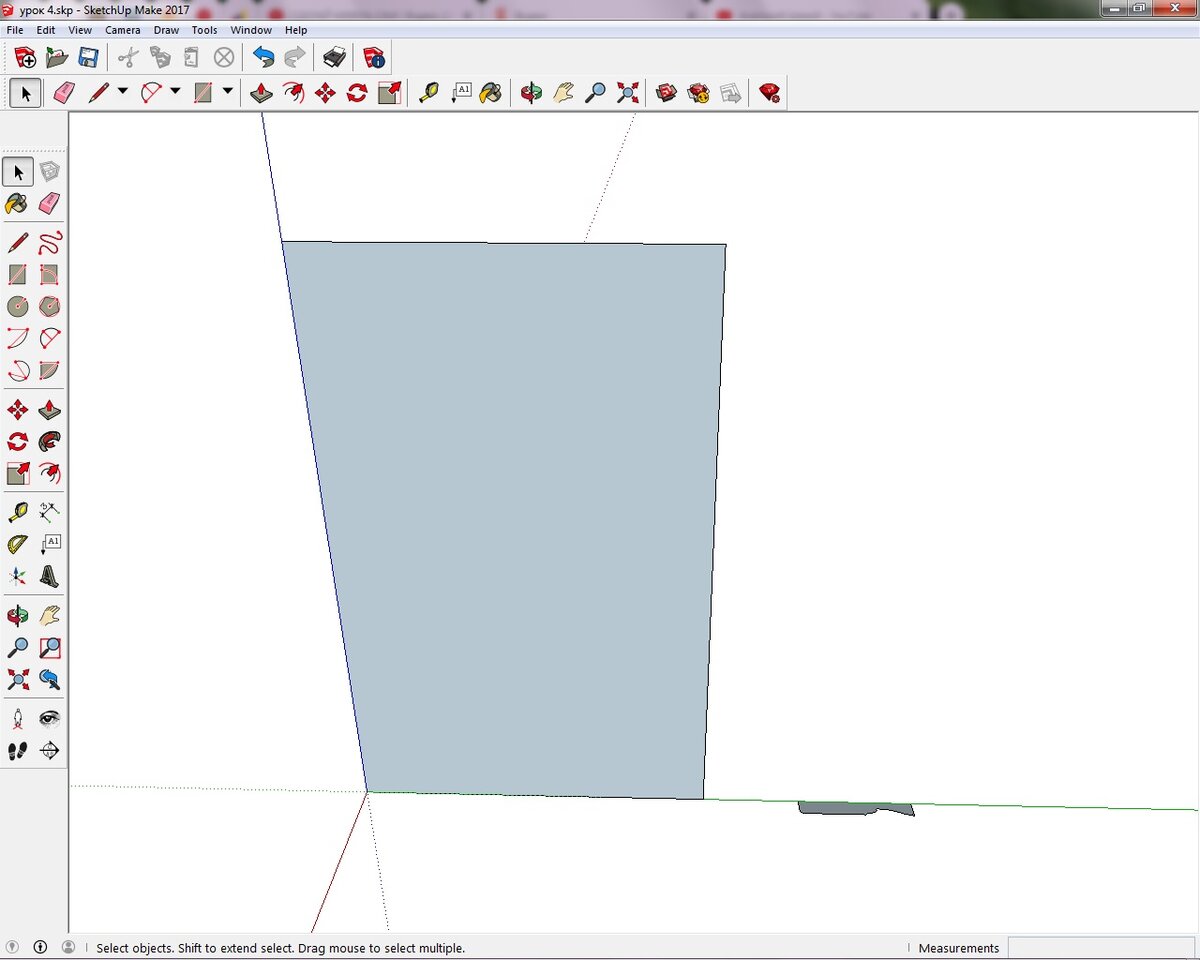Select Pan hand in the left tool palette

coord(49,615)
